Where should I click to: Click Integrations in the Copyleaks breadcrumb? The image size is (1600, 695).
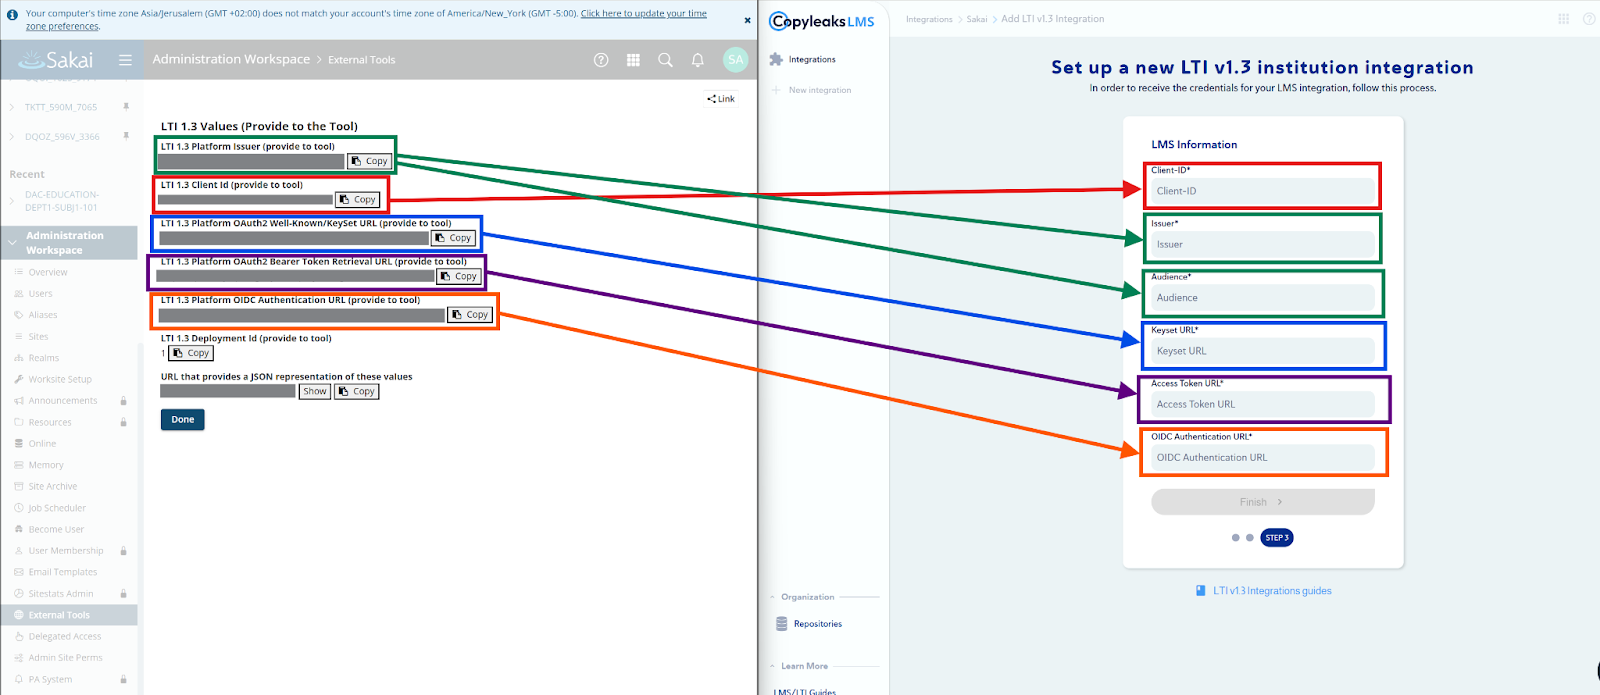pyautogui.click(x=929, y=19)
